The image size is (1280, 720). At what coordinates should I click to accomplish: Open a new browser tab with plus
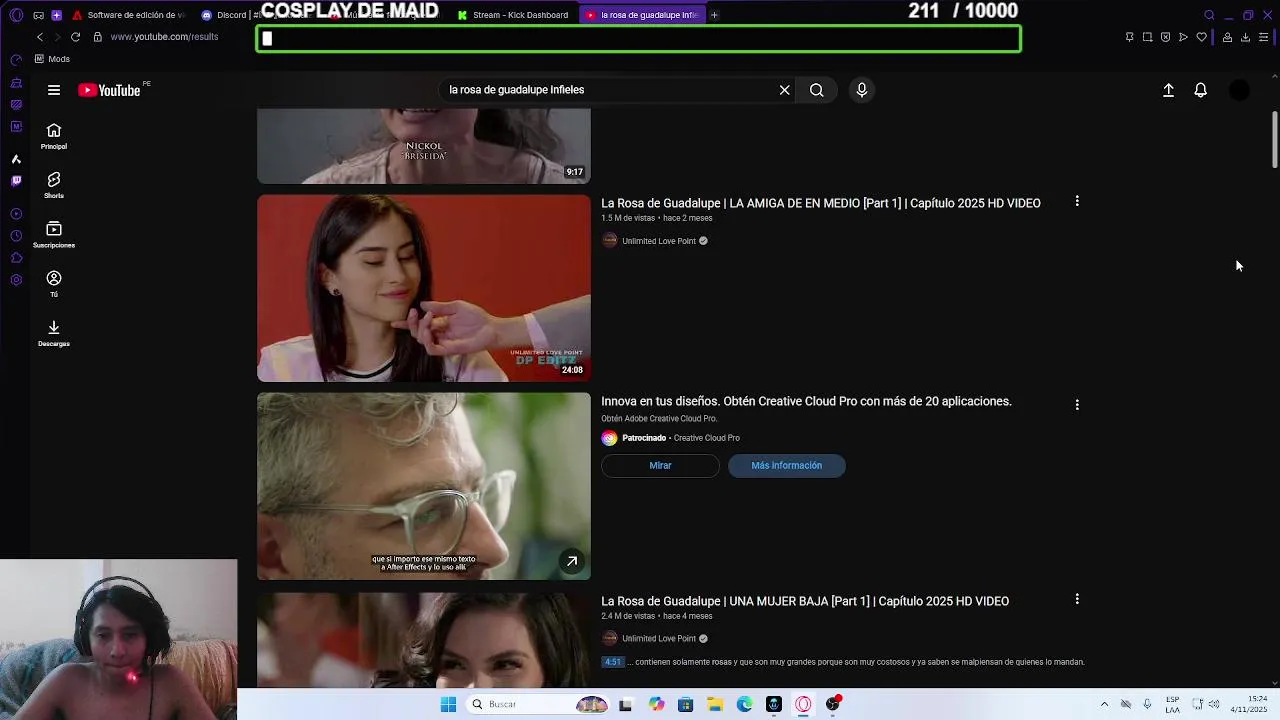(714, 15)
